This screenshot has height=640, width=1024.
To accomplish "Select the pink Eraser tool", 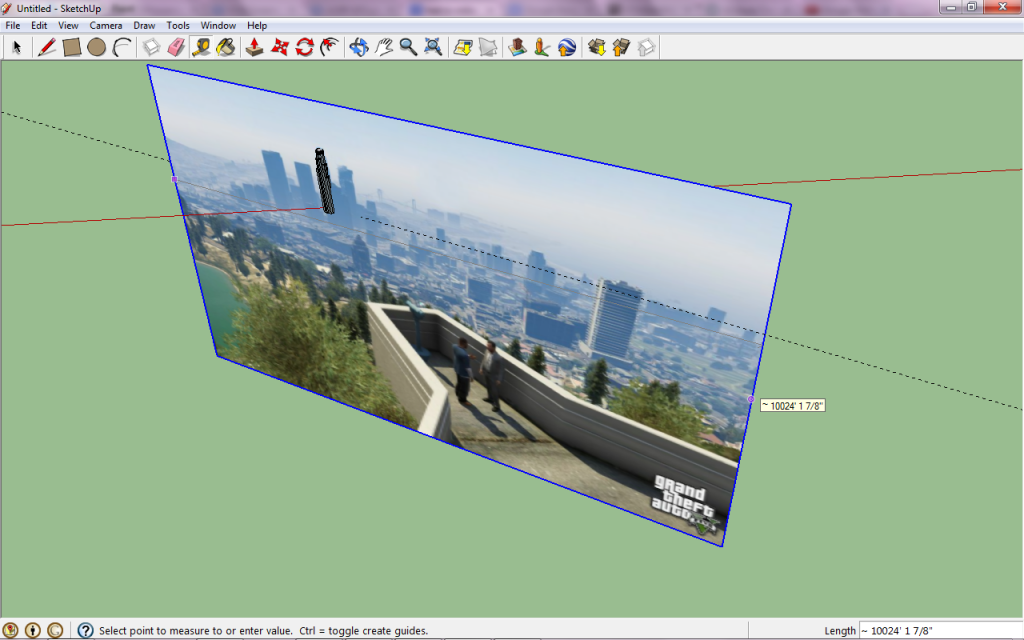I will pos(176,47).
